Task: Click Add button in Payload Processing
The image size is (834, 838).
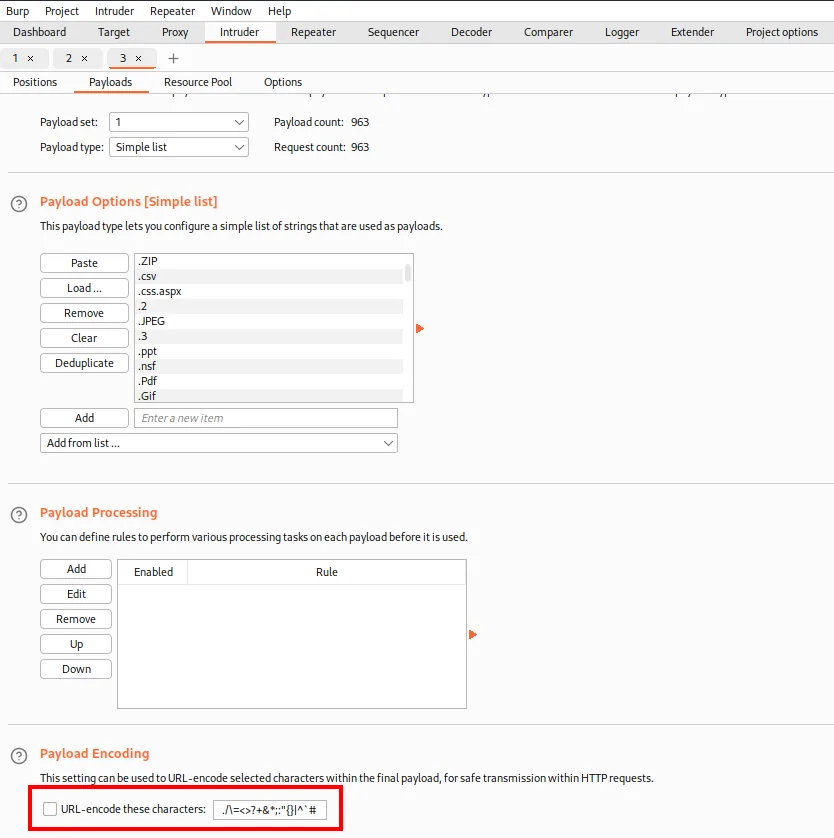Action: pos(76,569)
